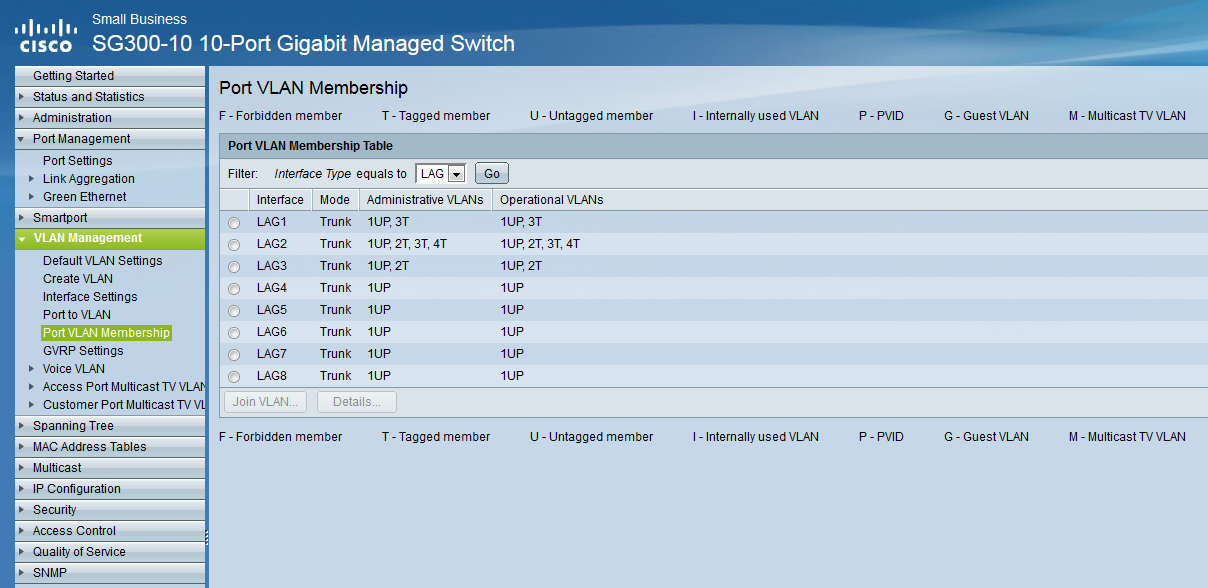The width and height of the screenshot is (1208, 588).
Task: Expand the Voice VLAN subtree arrow
Action: [32, 369]
